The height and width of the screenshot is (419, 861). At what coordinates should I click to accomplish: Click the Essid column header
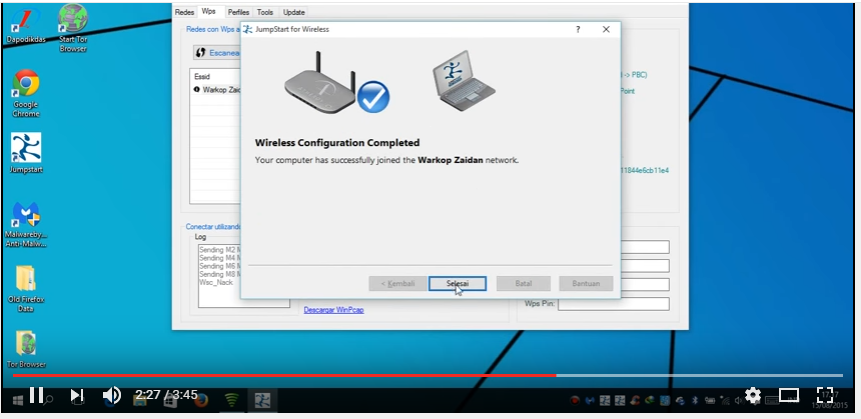[202, 77]
